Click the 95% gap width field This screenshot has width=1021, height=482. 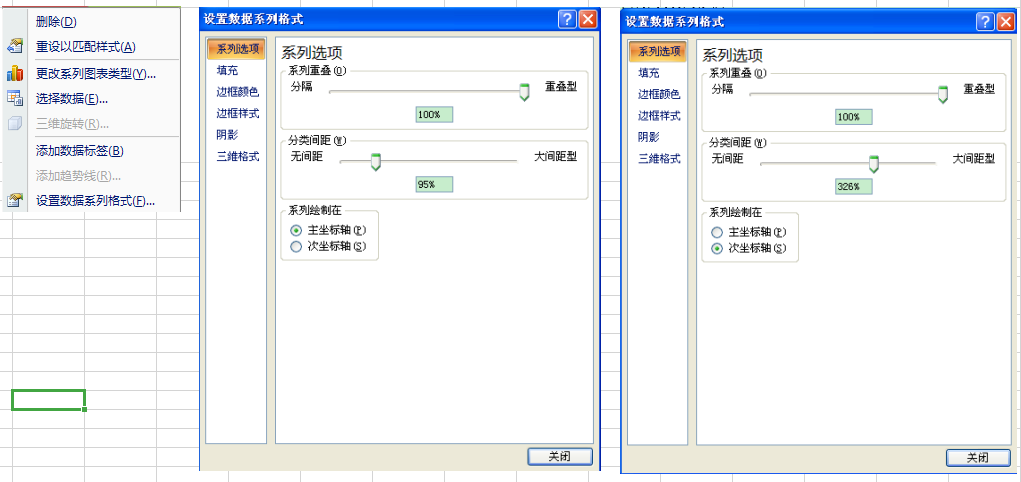[x=434, y=185]
